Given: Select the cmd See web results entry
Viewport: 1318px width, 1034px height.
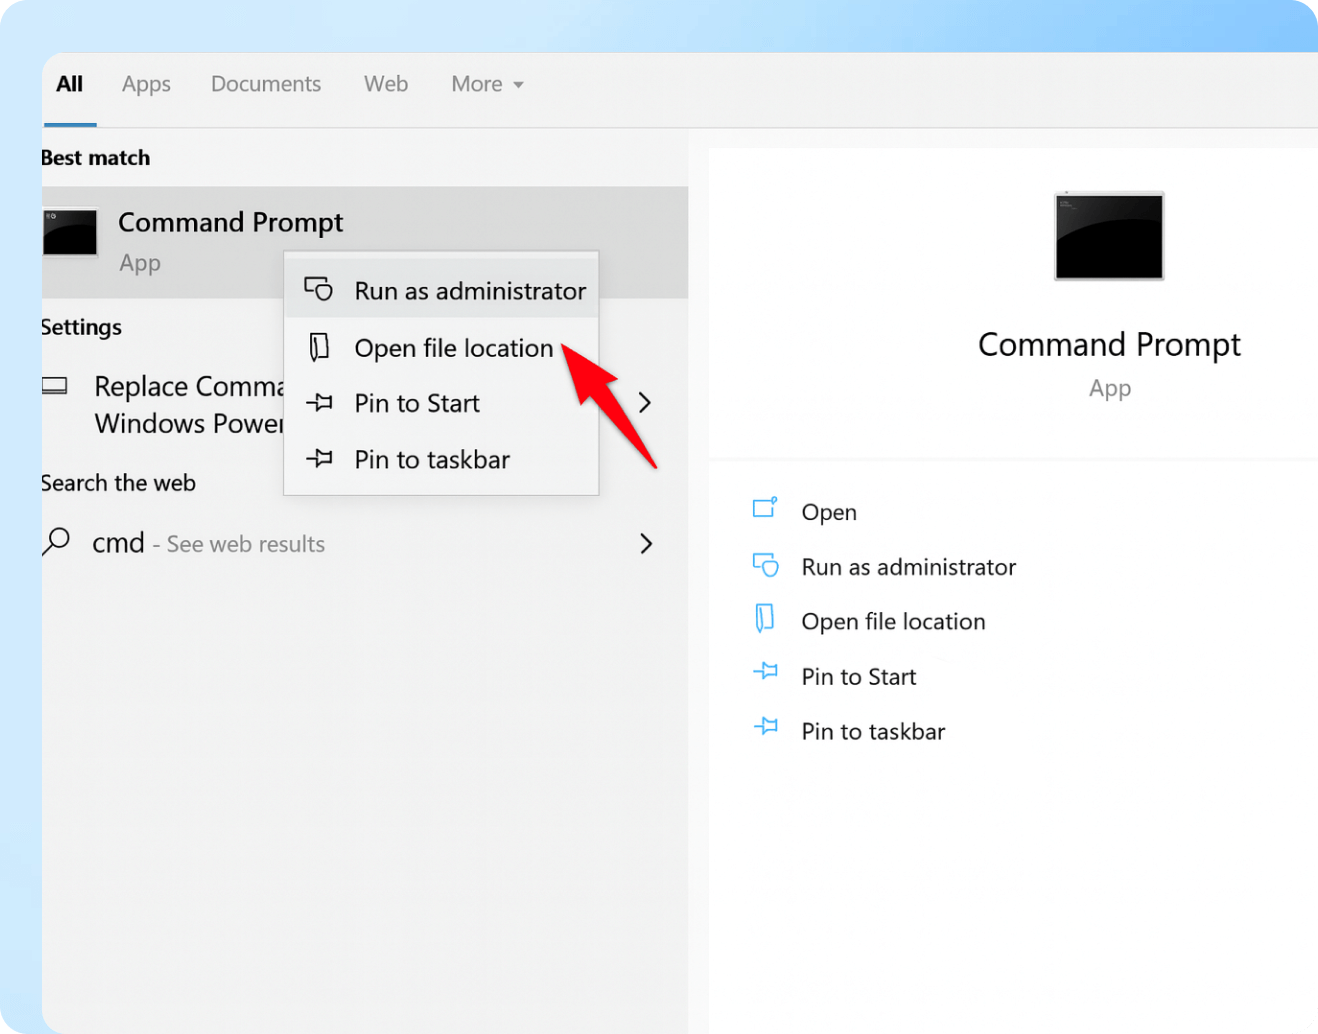Looking at the screenshot, I should (365, 543).
